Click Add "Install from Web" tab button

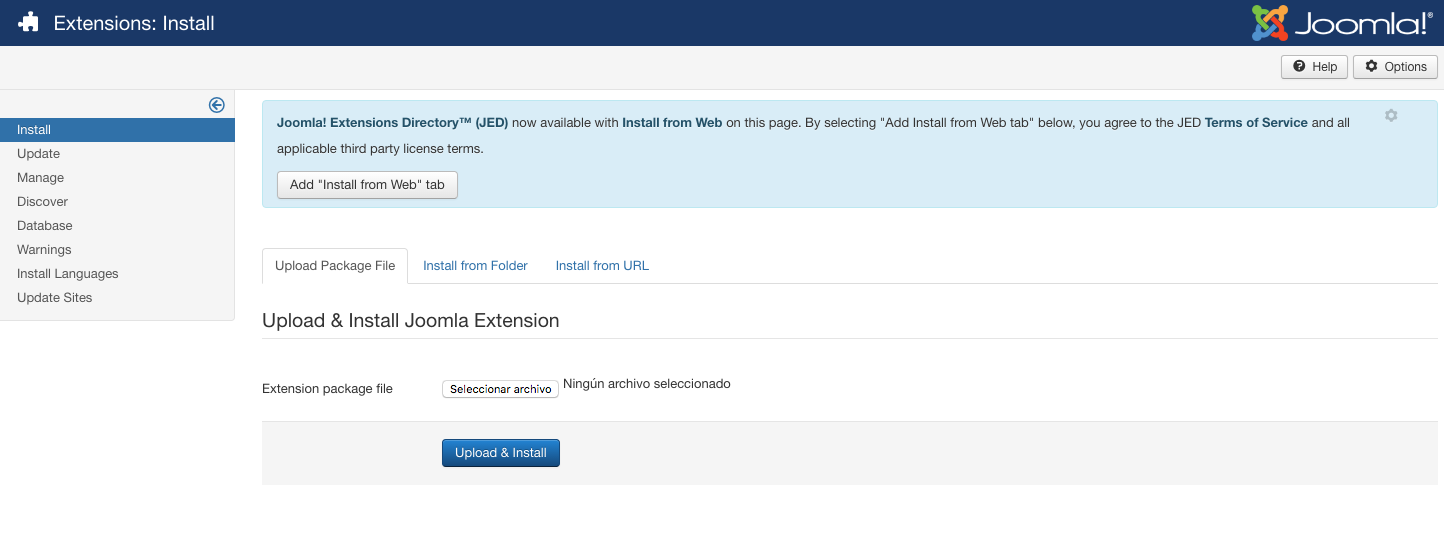click(367, 185)
